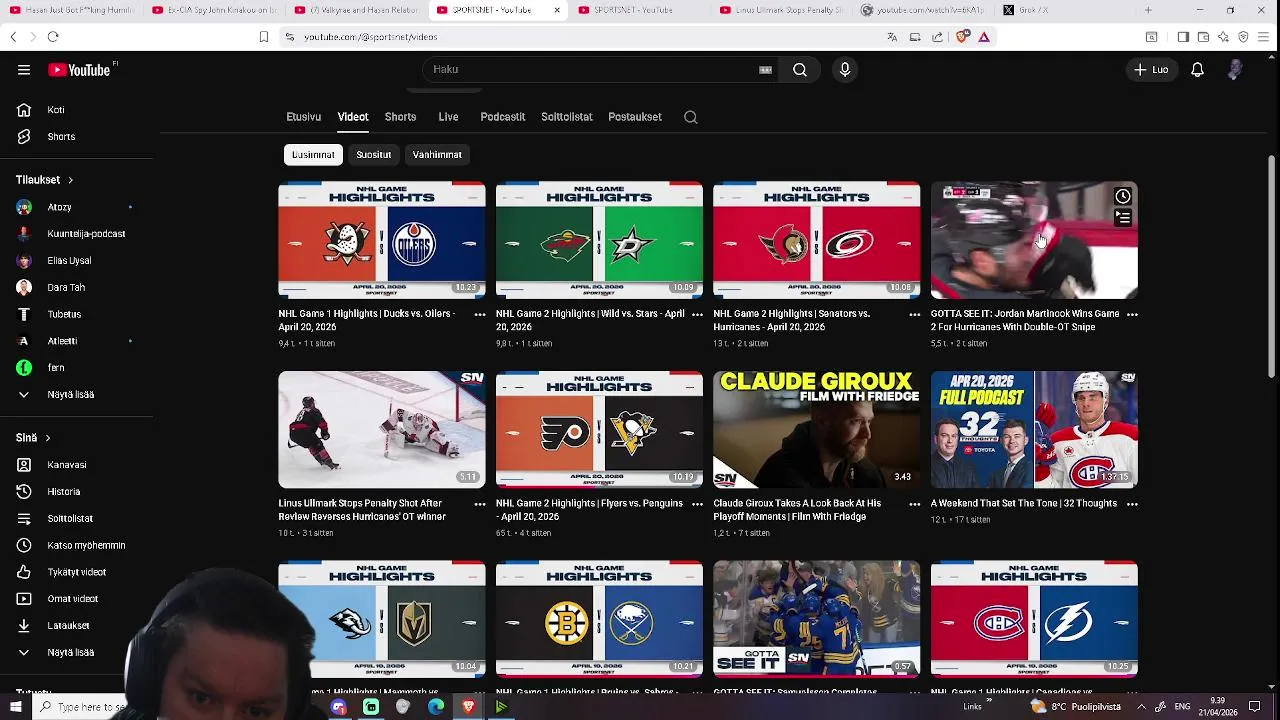
Task: Open Brave Rewards triangle icon
Action: coord(984,37)
